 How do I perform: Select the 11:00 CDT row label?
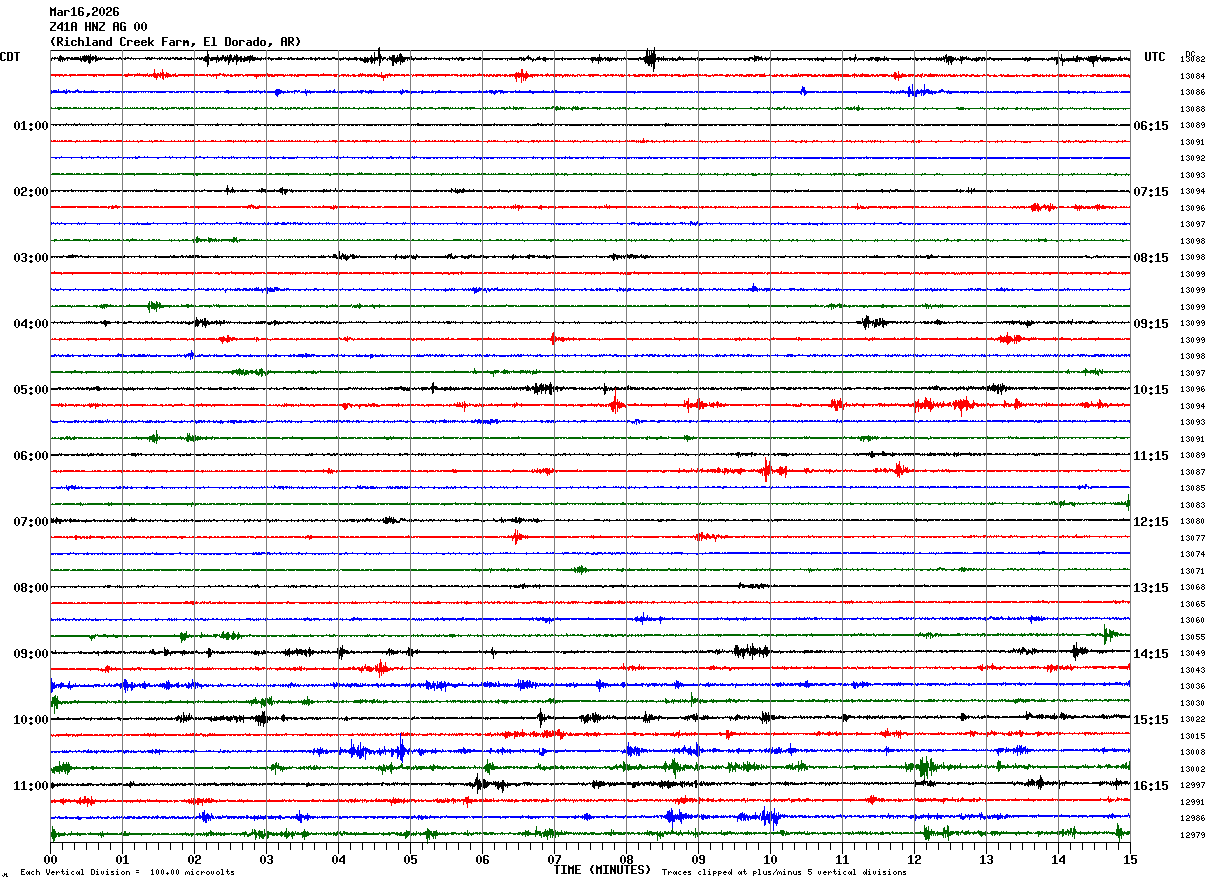pyautogui.click(x=31, y=786)
